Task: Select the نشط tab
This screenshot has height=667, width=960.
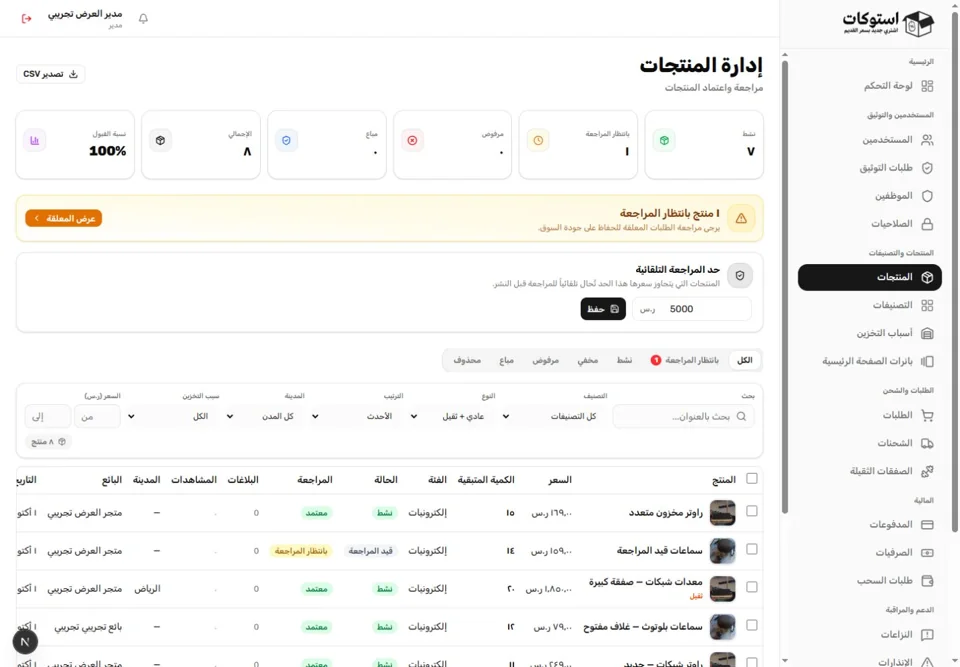Action: [624, 360]
